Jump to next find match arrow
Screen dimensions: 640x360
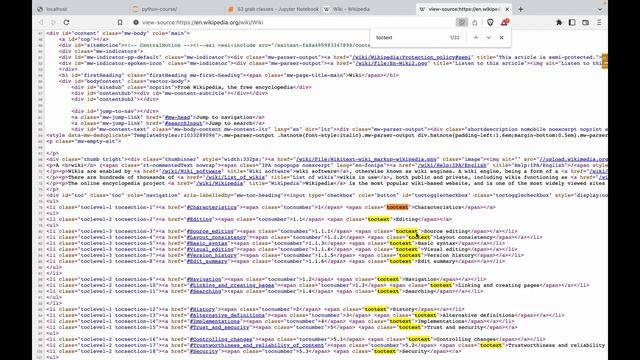489,38
